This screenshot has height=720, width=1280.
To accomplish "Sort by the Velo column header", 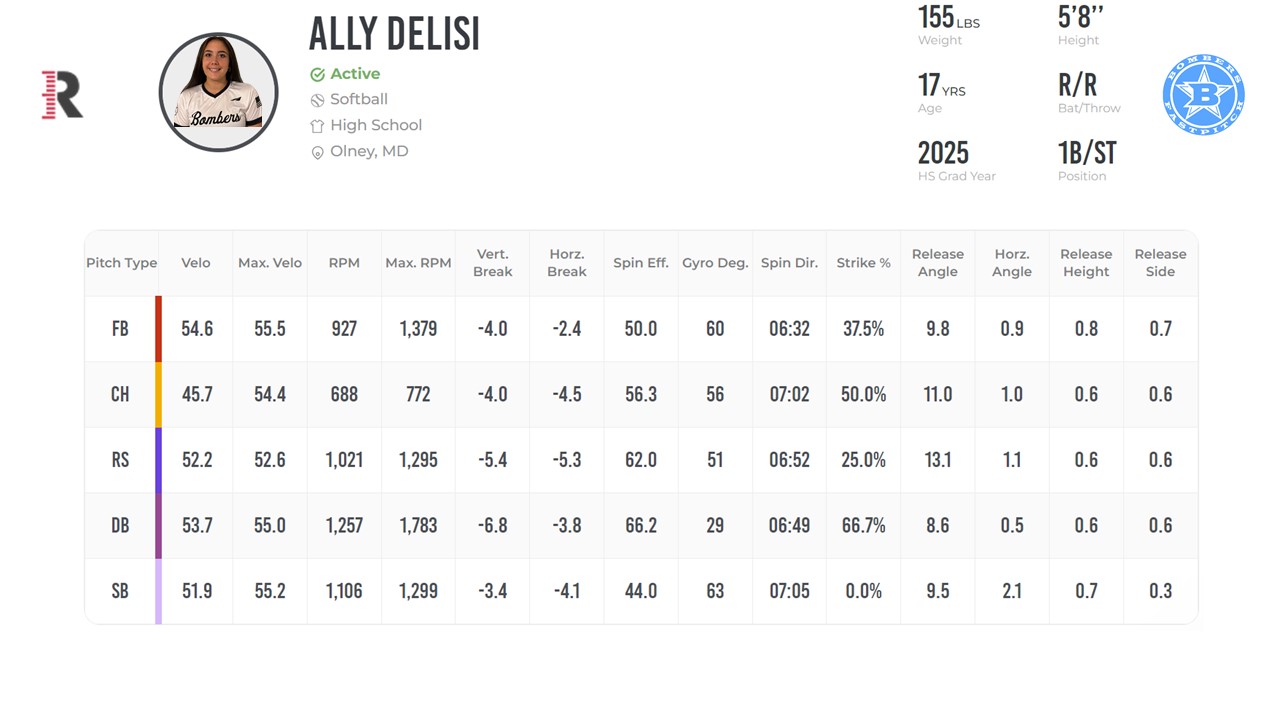I will (196, 263).
